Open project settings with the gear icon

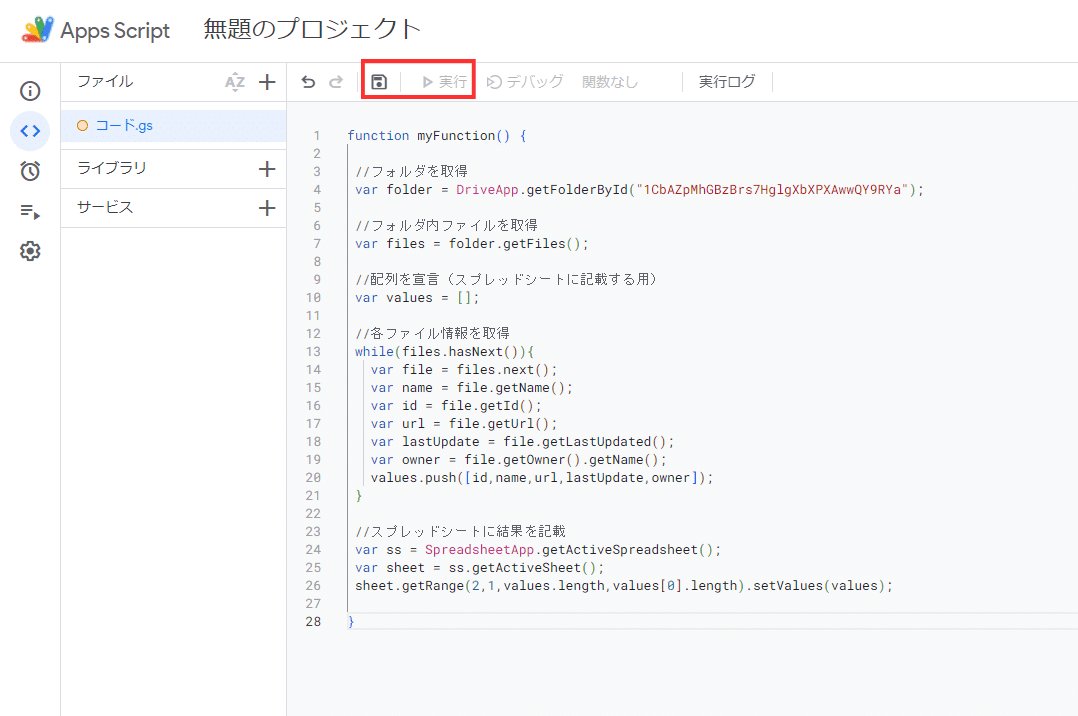point(30,252)
